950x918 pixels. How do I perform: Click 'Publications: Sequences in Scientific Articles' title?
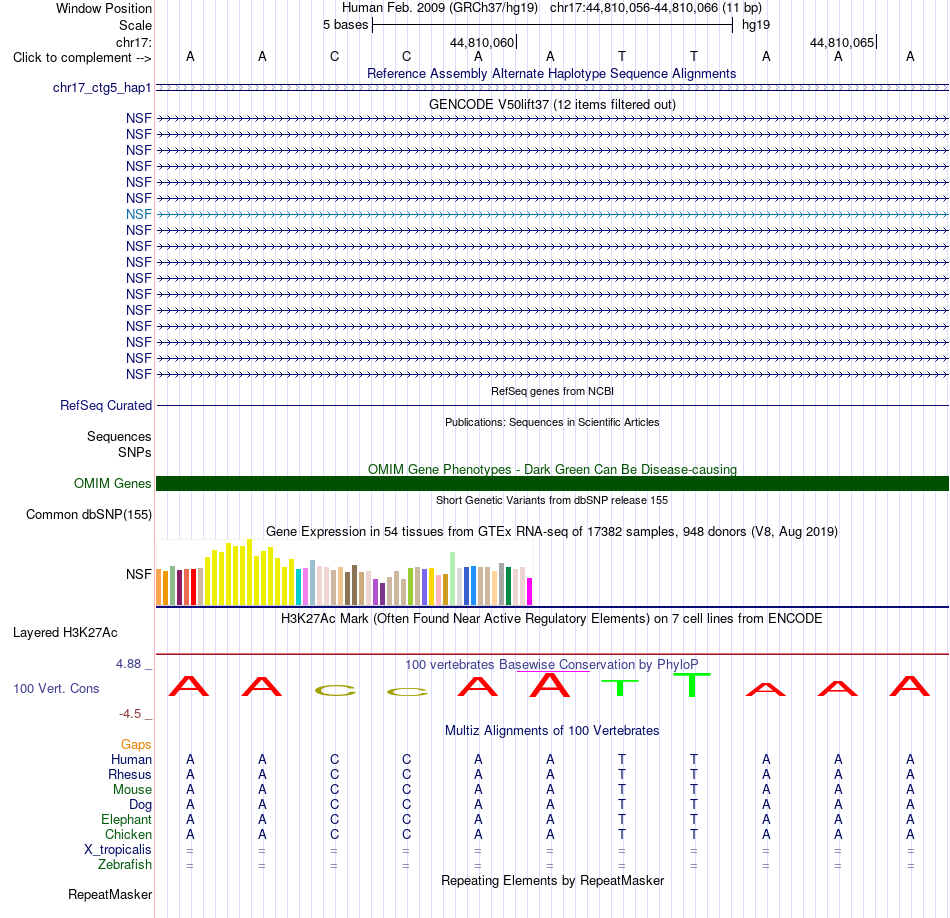[x=552, y=422]
